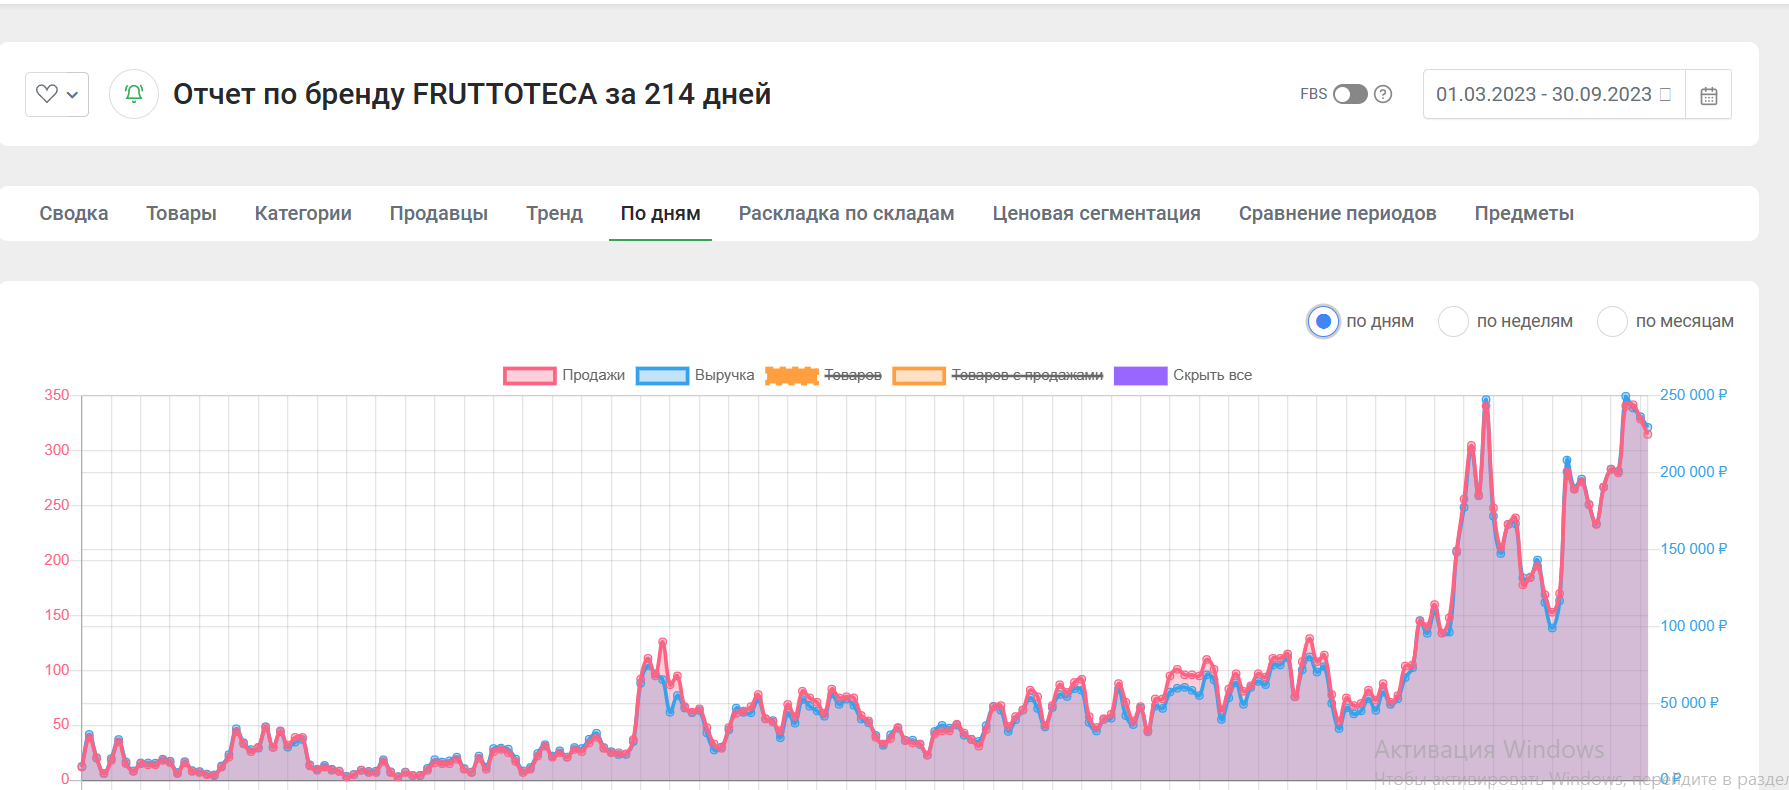The height and width of the screenshot is (790, 1789).
Task: Open the Тренд tab
Action: pos(554,213)
